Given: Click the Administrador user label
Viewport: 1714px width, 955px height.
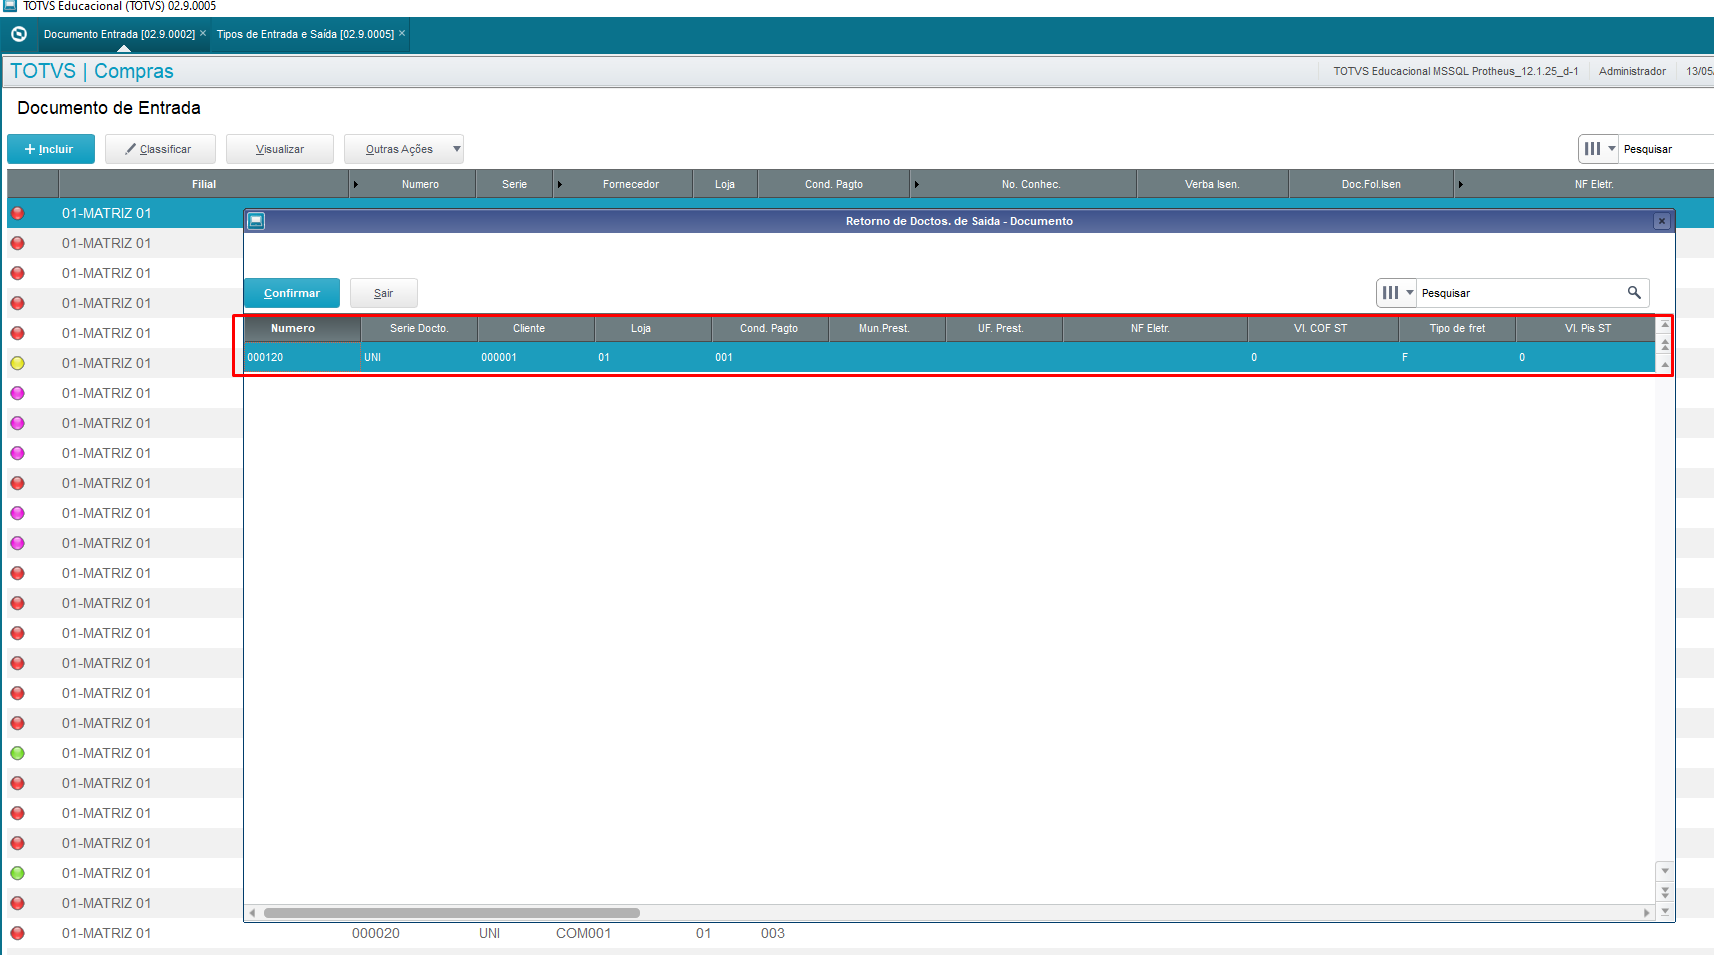Looking at the screenshot, I should [1632, 71].
